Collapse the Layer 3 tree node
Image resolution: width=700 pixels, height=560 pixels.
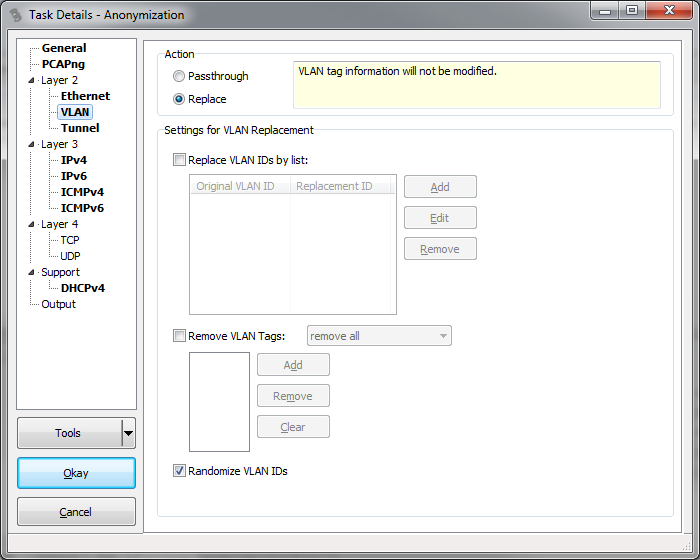[x=31, y=144]
